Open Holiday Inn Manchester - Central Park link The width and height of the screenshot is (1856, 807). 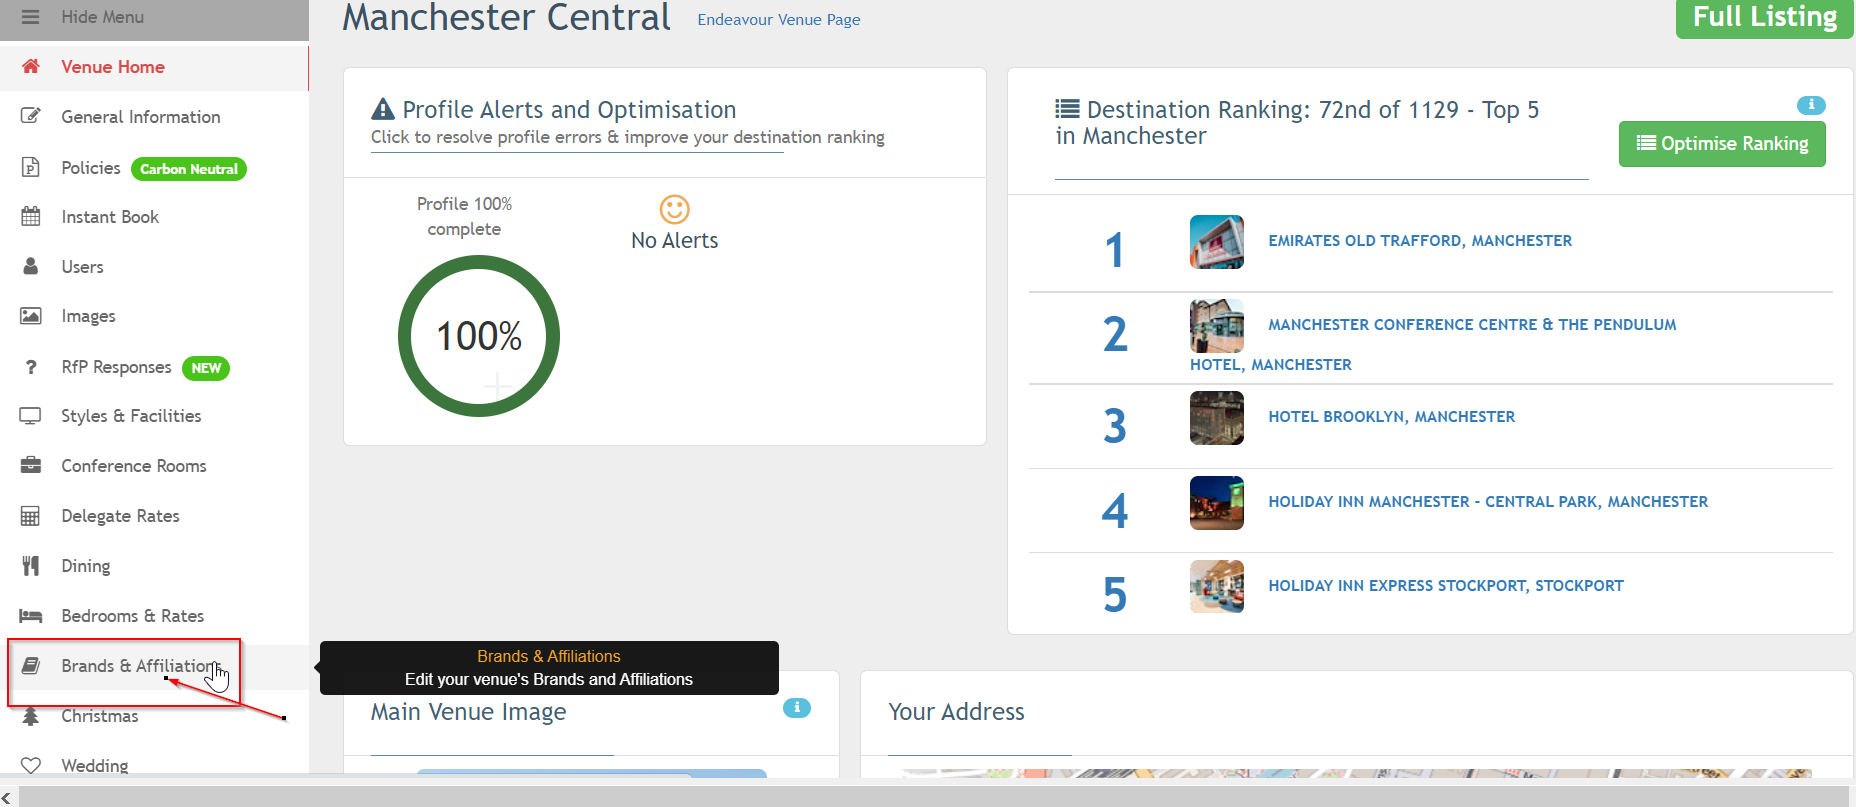(1488, 502)
